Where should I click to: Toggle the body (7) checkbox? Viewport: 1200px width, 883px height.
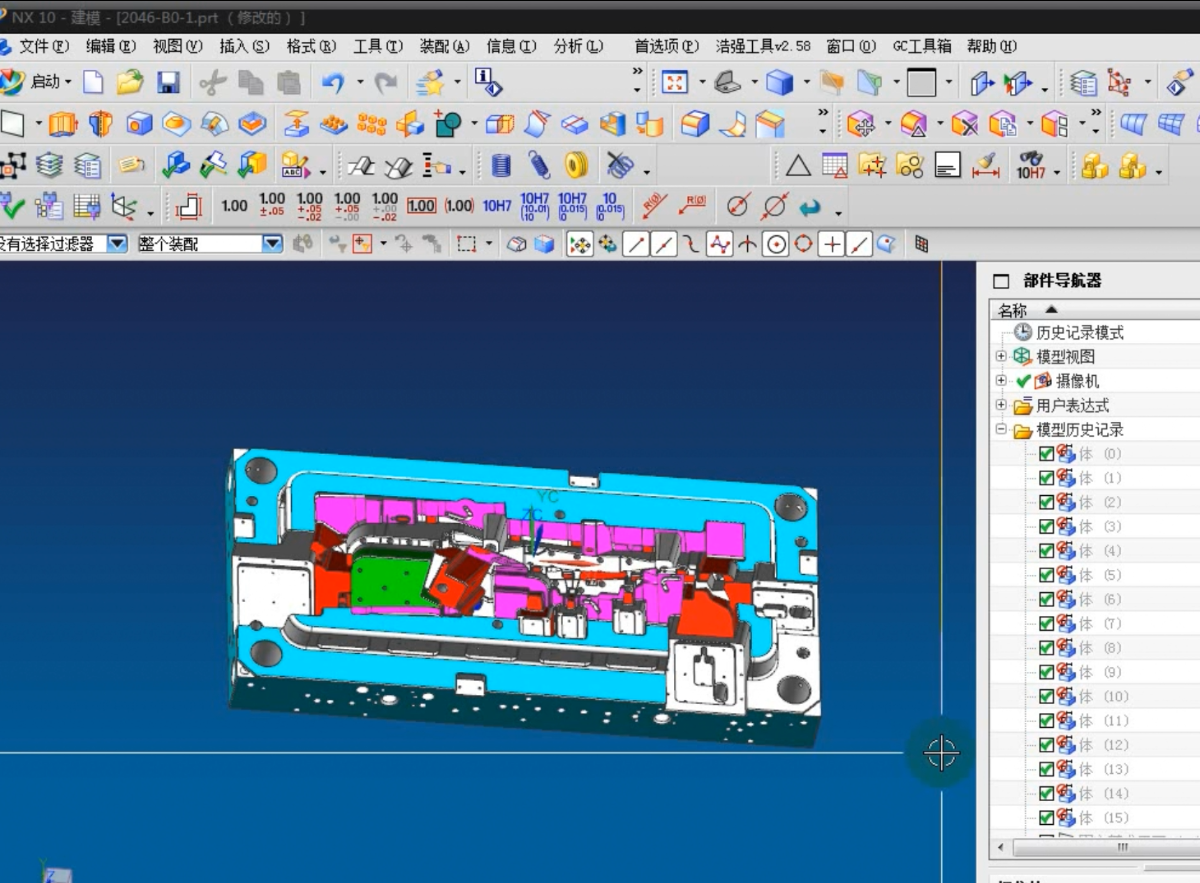pos(1046,623)
